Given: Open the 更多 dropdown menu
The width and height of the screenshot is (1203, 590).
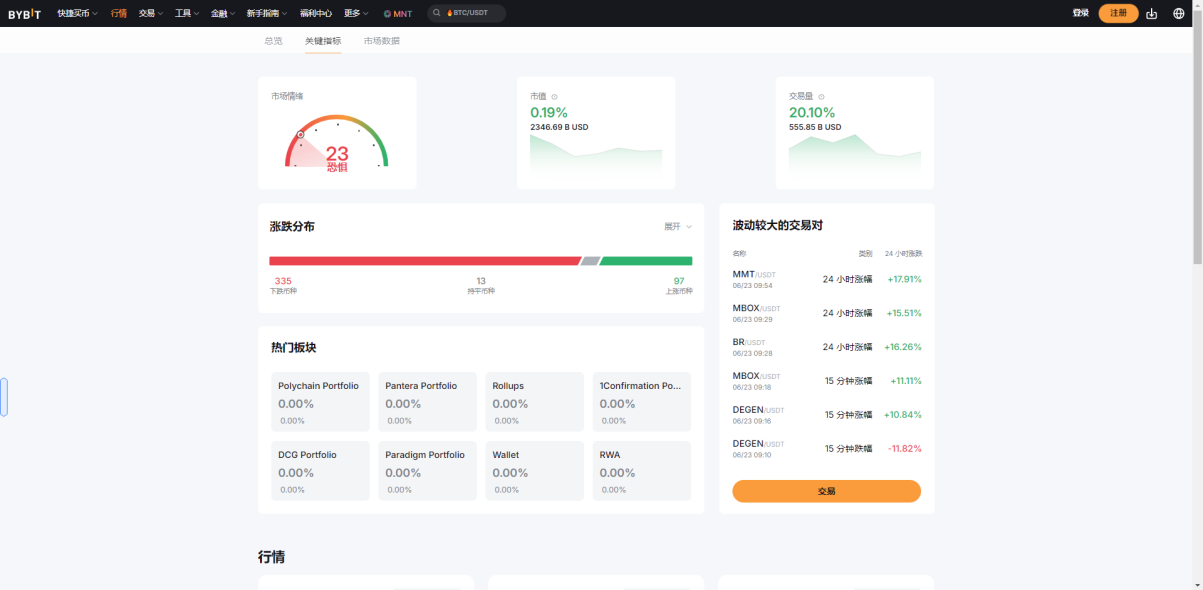Looking at the screenshot, I should (356, 13).
